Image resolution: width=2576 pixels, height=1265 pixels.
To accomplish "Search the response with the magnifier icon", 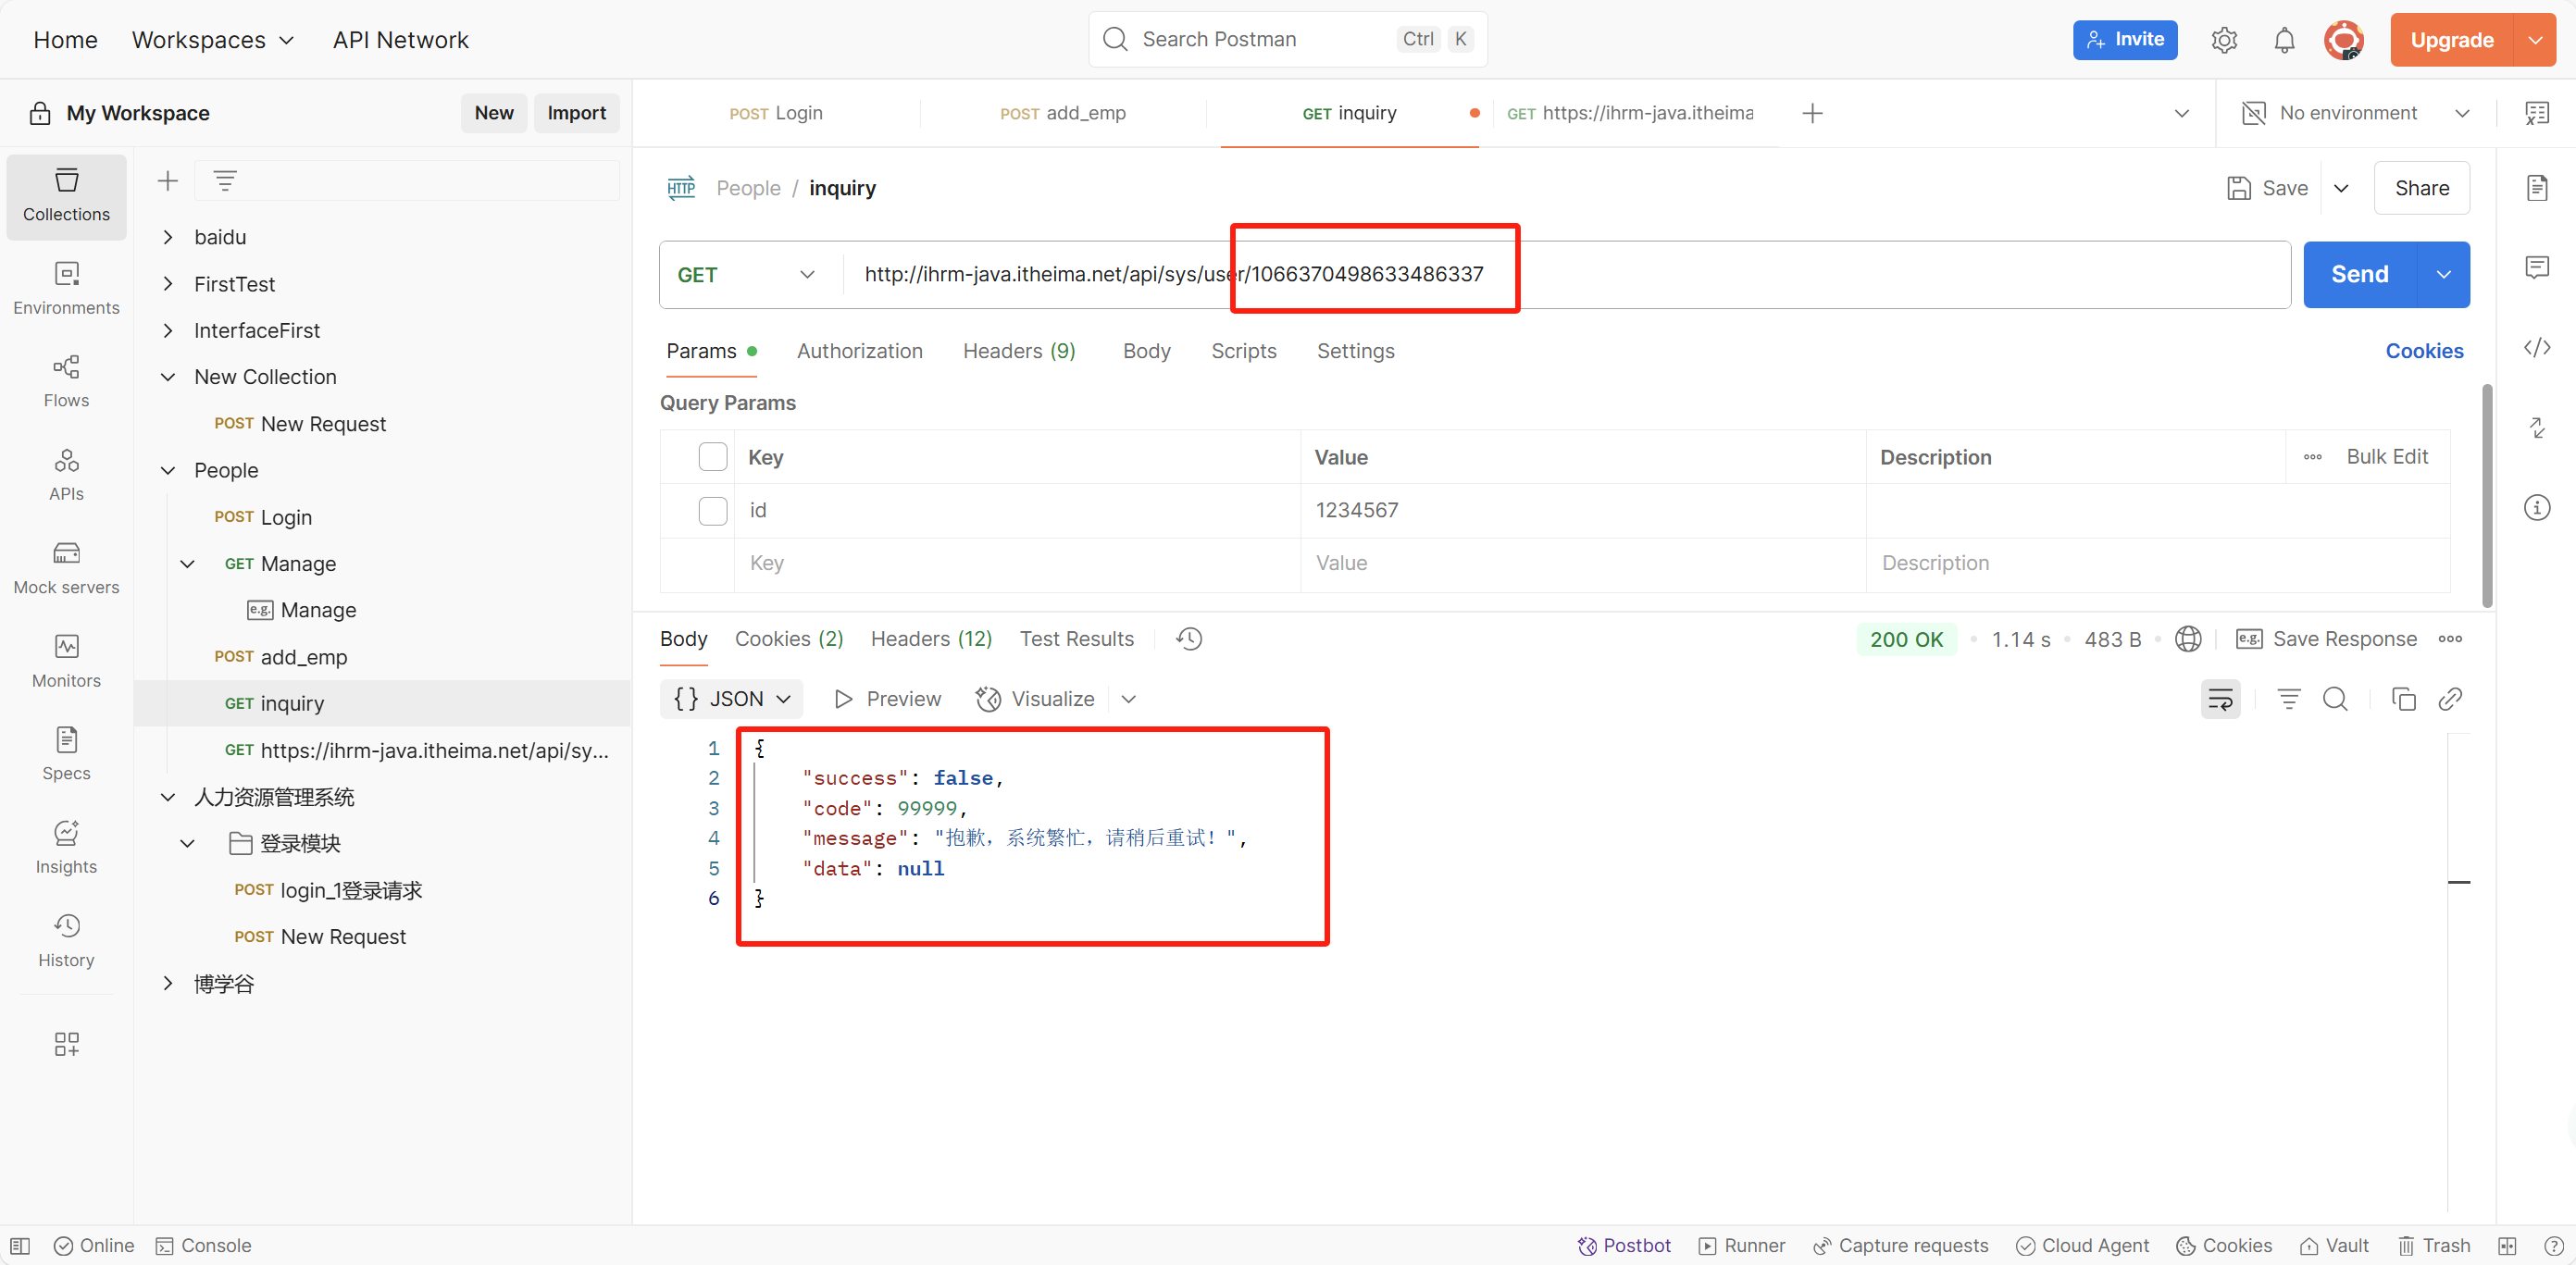I will [2335, 699].
